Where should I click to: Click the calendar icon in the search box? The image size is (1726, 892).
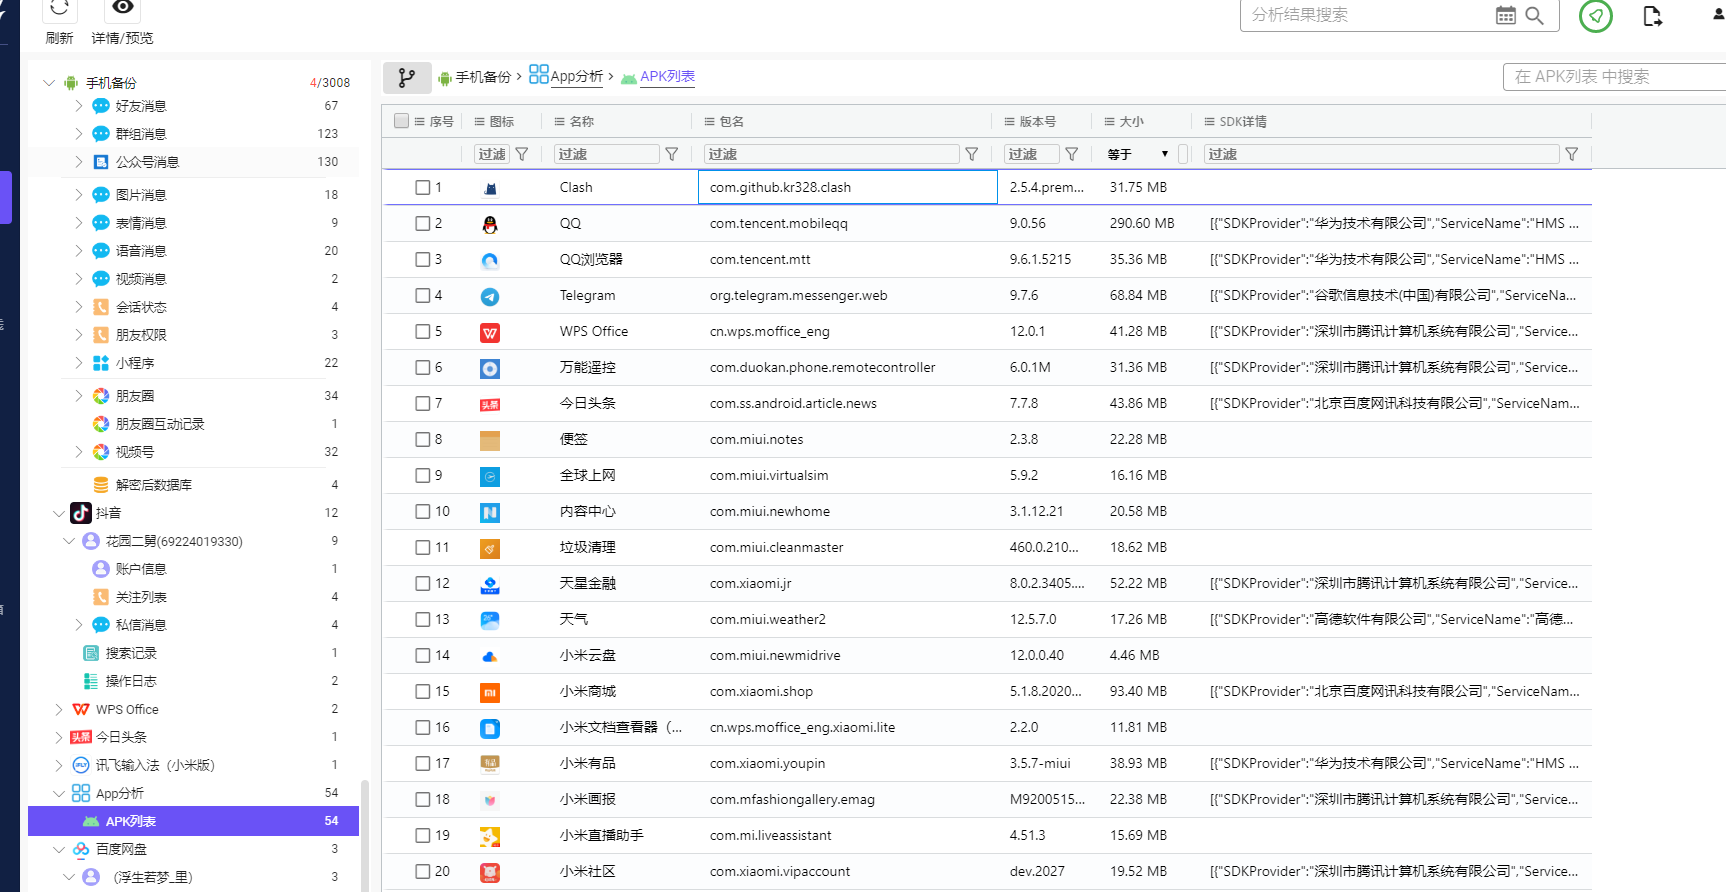pyautogui.click(x=1505, y=15)
